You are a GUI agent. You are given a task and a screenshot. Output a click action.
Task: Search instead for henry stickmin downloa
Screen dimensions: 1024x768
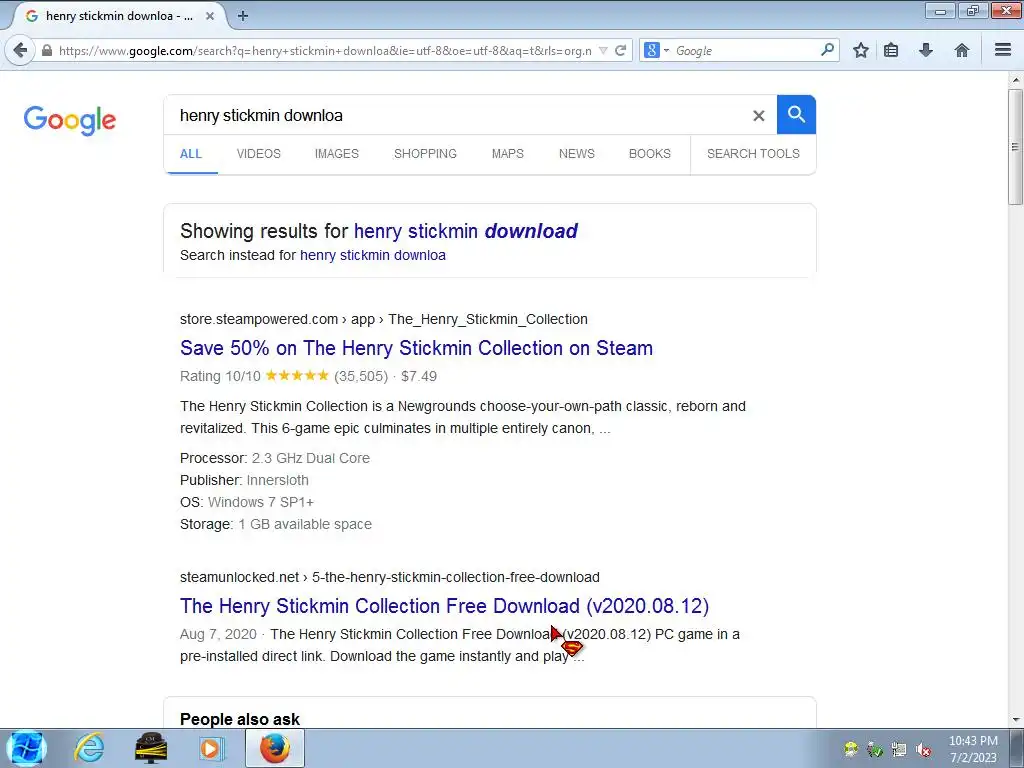coord(373,255)
